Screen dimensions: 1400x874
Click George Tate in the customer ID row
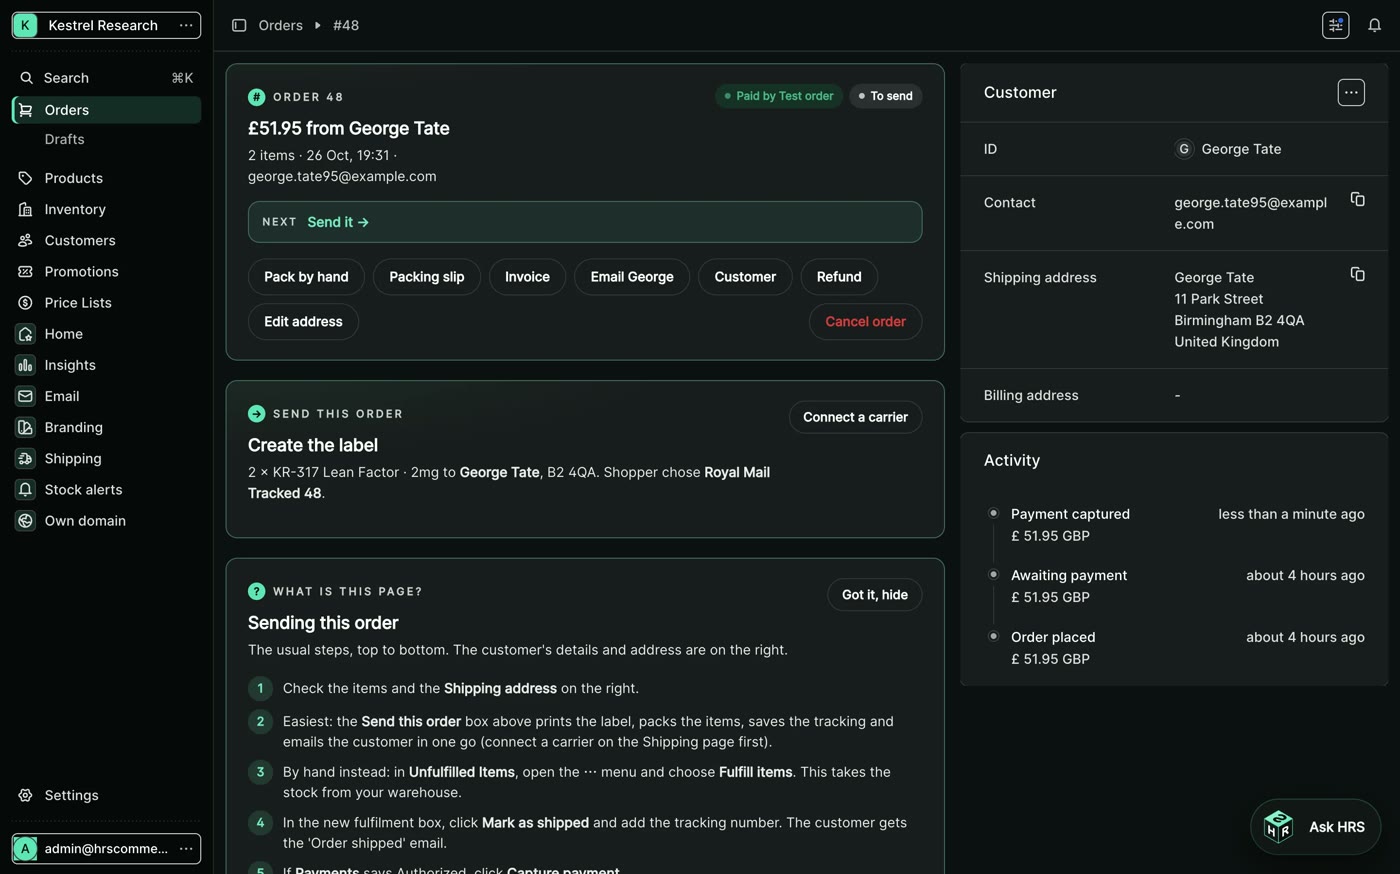[x=1241, y=149]
